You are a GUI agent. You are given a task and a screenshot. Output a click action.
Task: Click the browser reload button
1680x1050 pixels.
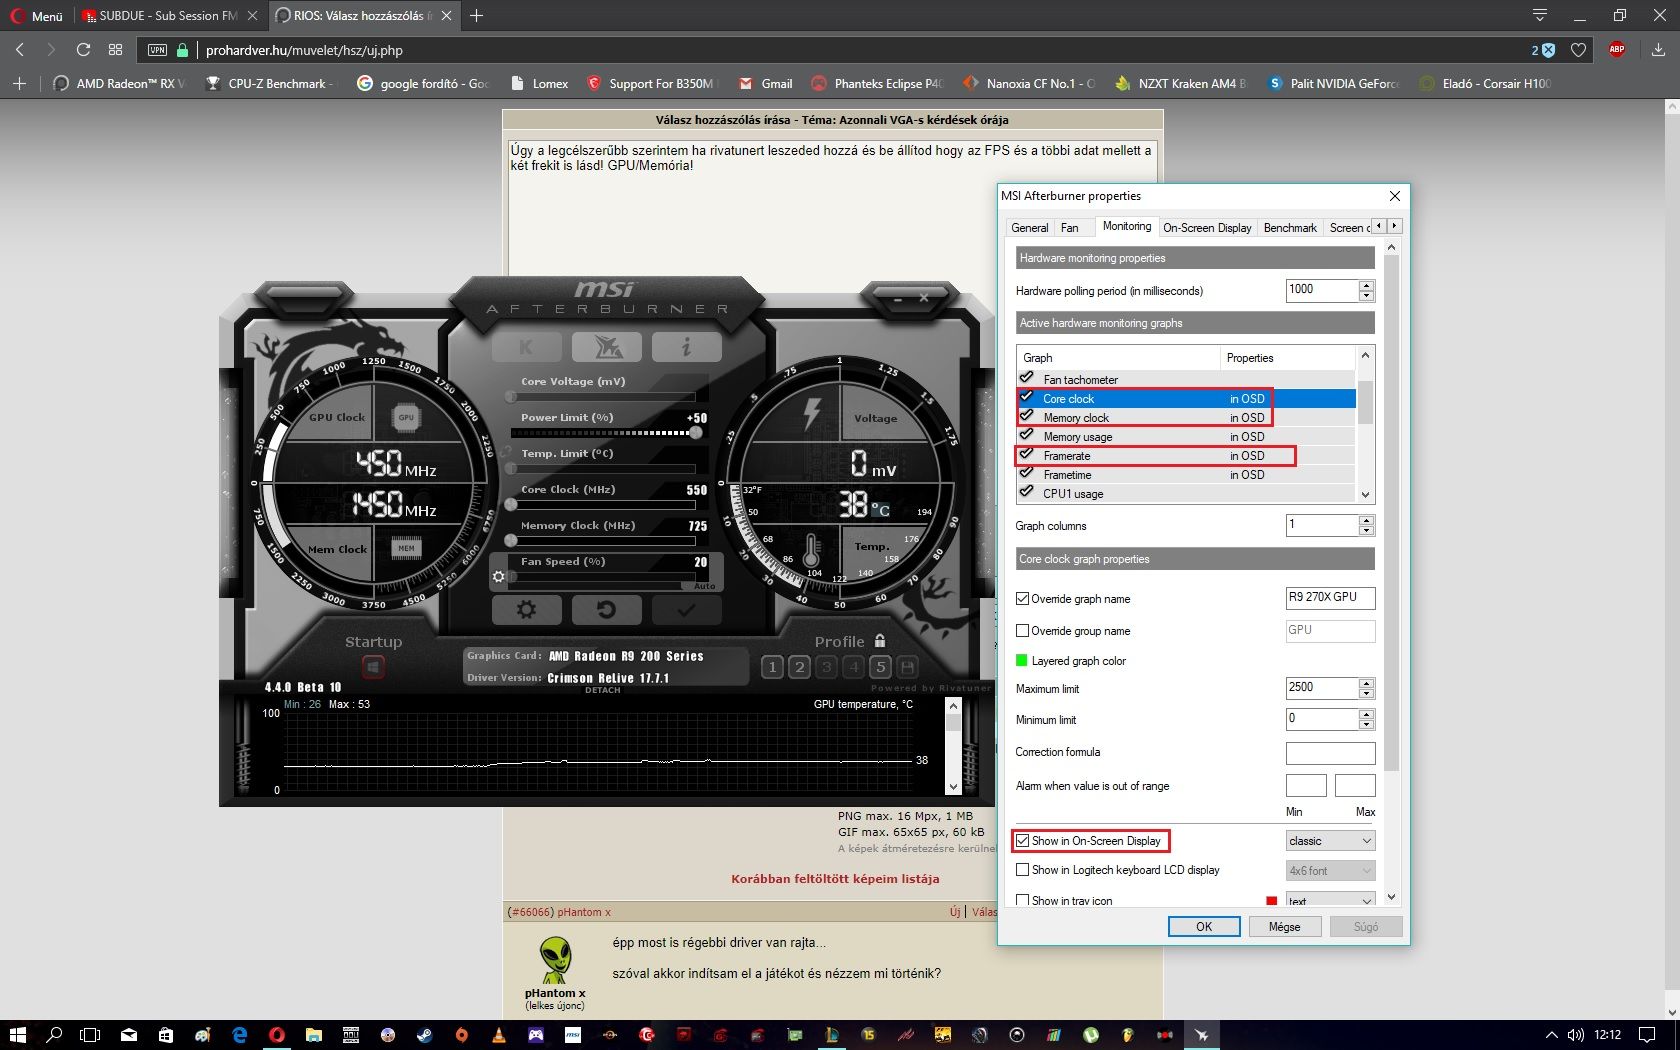pos(84,50)
